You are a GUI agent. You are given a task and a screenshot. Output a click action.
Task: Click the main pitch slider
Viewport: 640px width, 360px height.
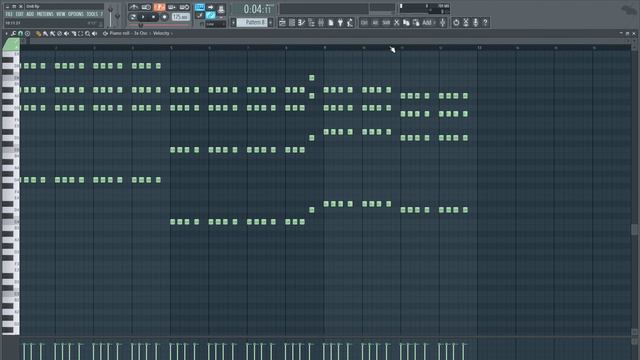118,16
